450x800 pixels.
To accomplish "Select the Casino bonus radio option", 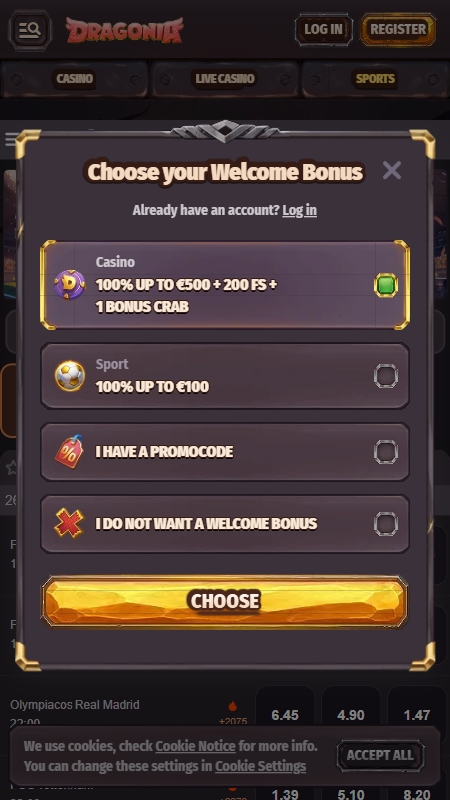I will click(225, 285).
